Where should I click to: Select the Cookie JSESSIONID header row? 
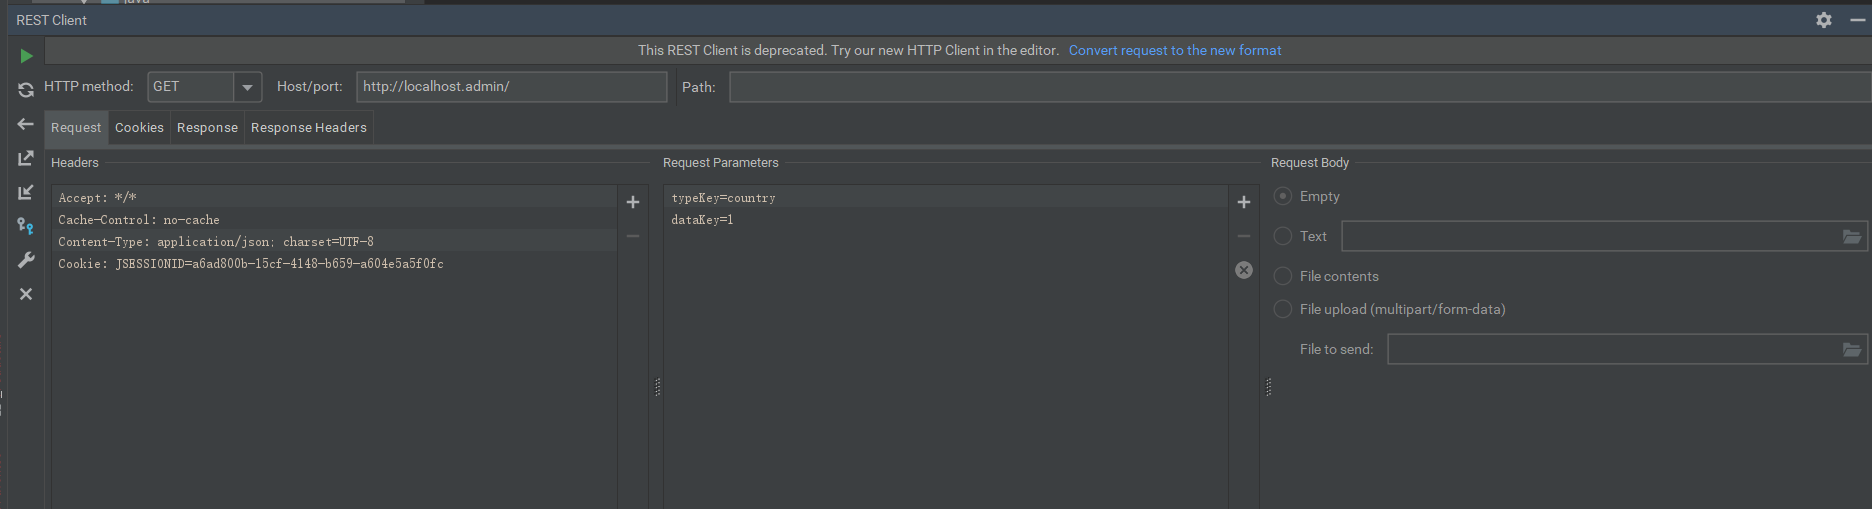(x=334, y=263)
